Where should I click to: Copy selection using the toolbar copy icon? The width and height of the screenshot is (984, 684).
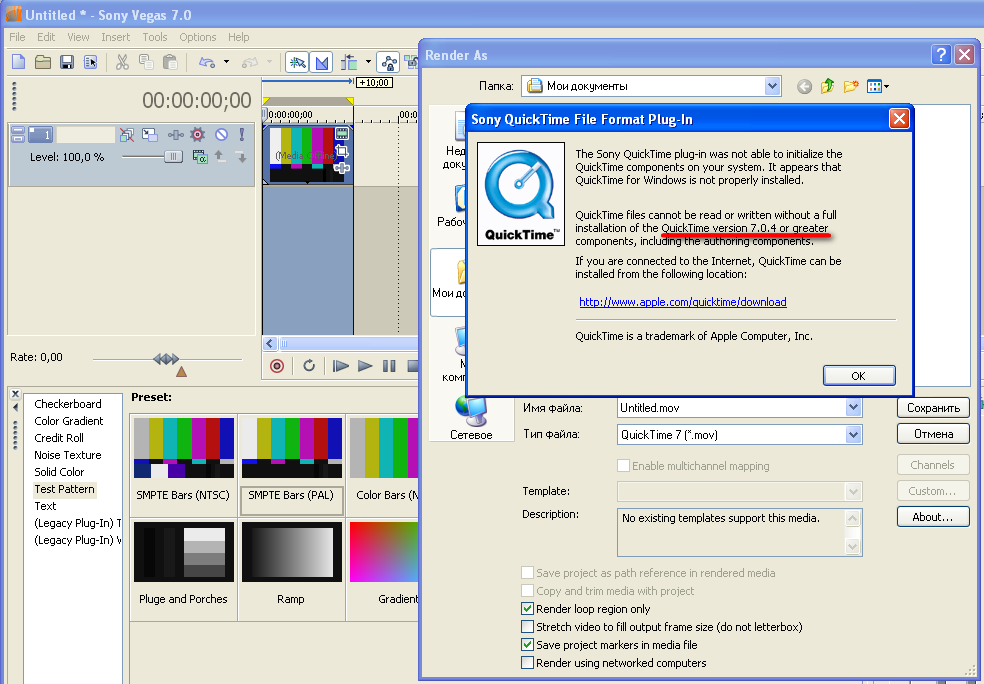146,61
